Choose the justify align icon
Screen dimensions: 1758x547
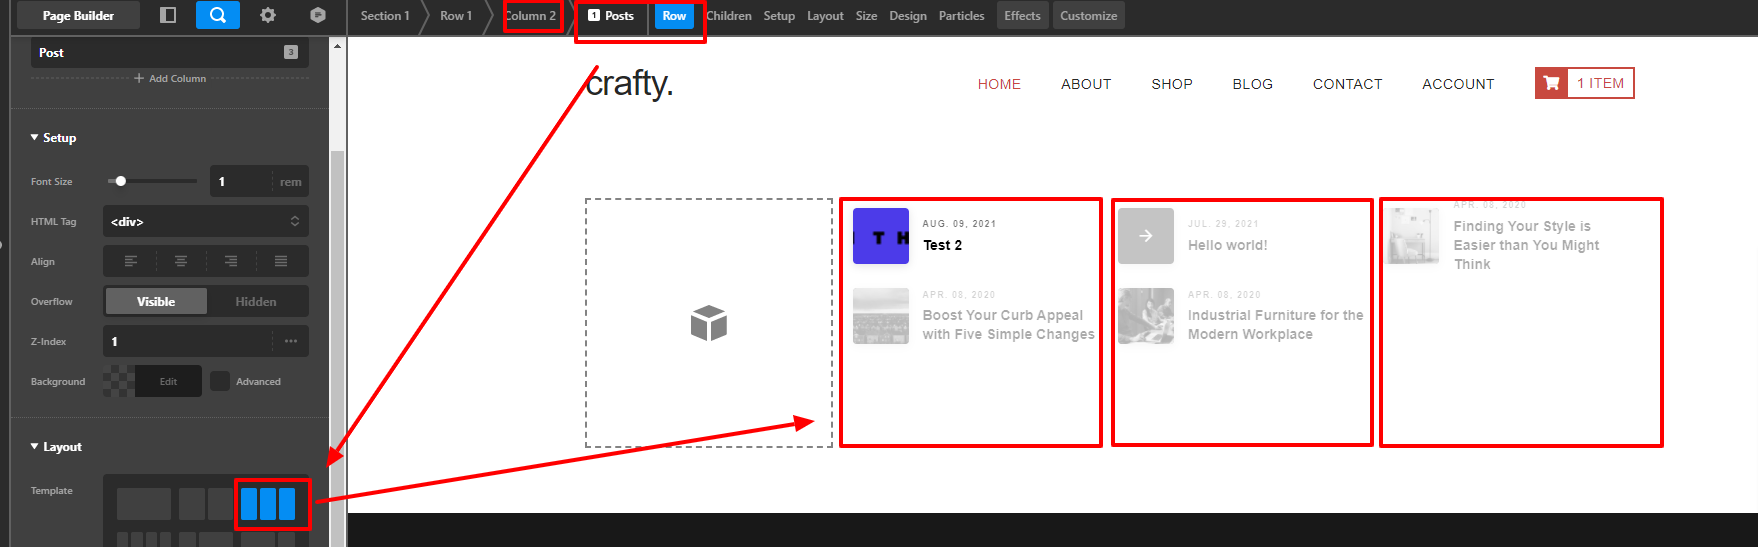281,261
